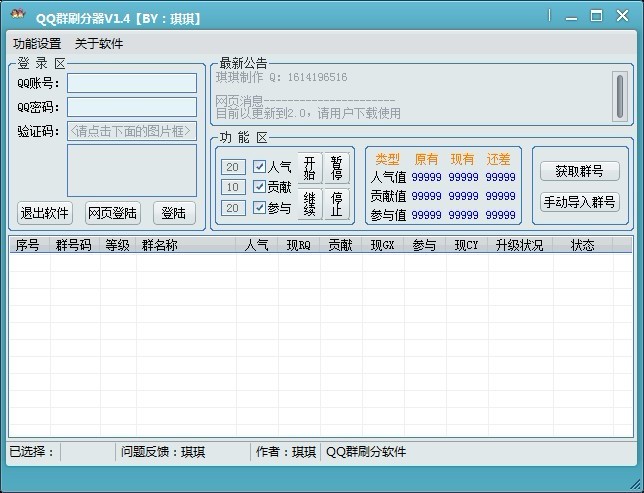Click the 停止 button
Viewport: 644px width, 493px height.
[x=337, y=204]
